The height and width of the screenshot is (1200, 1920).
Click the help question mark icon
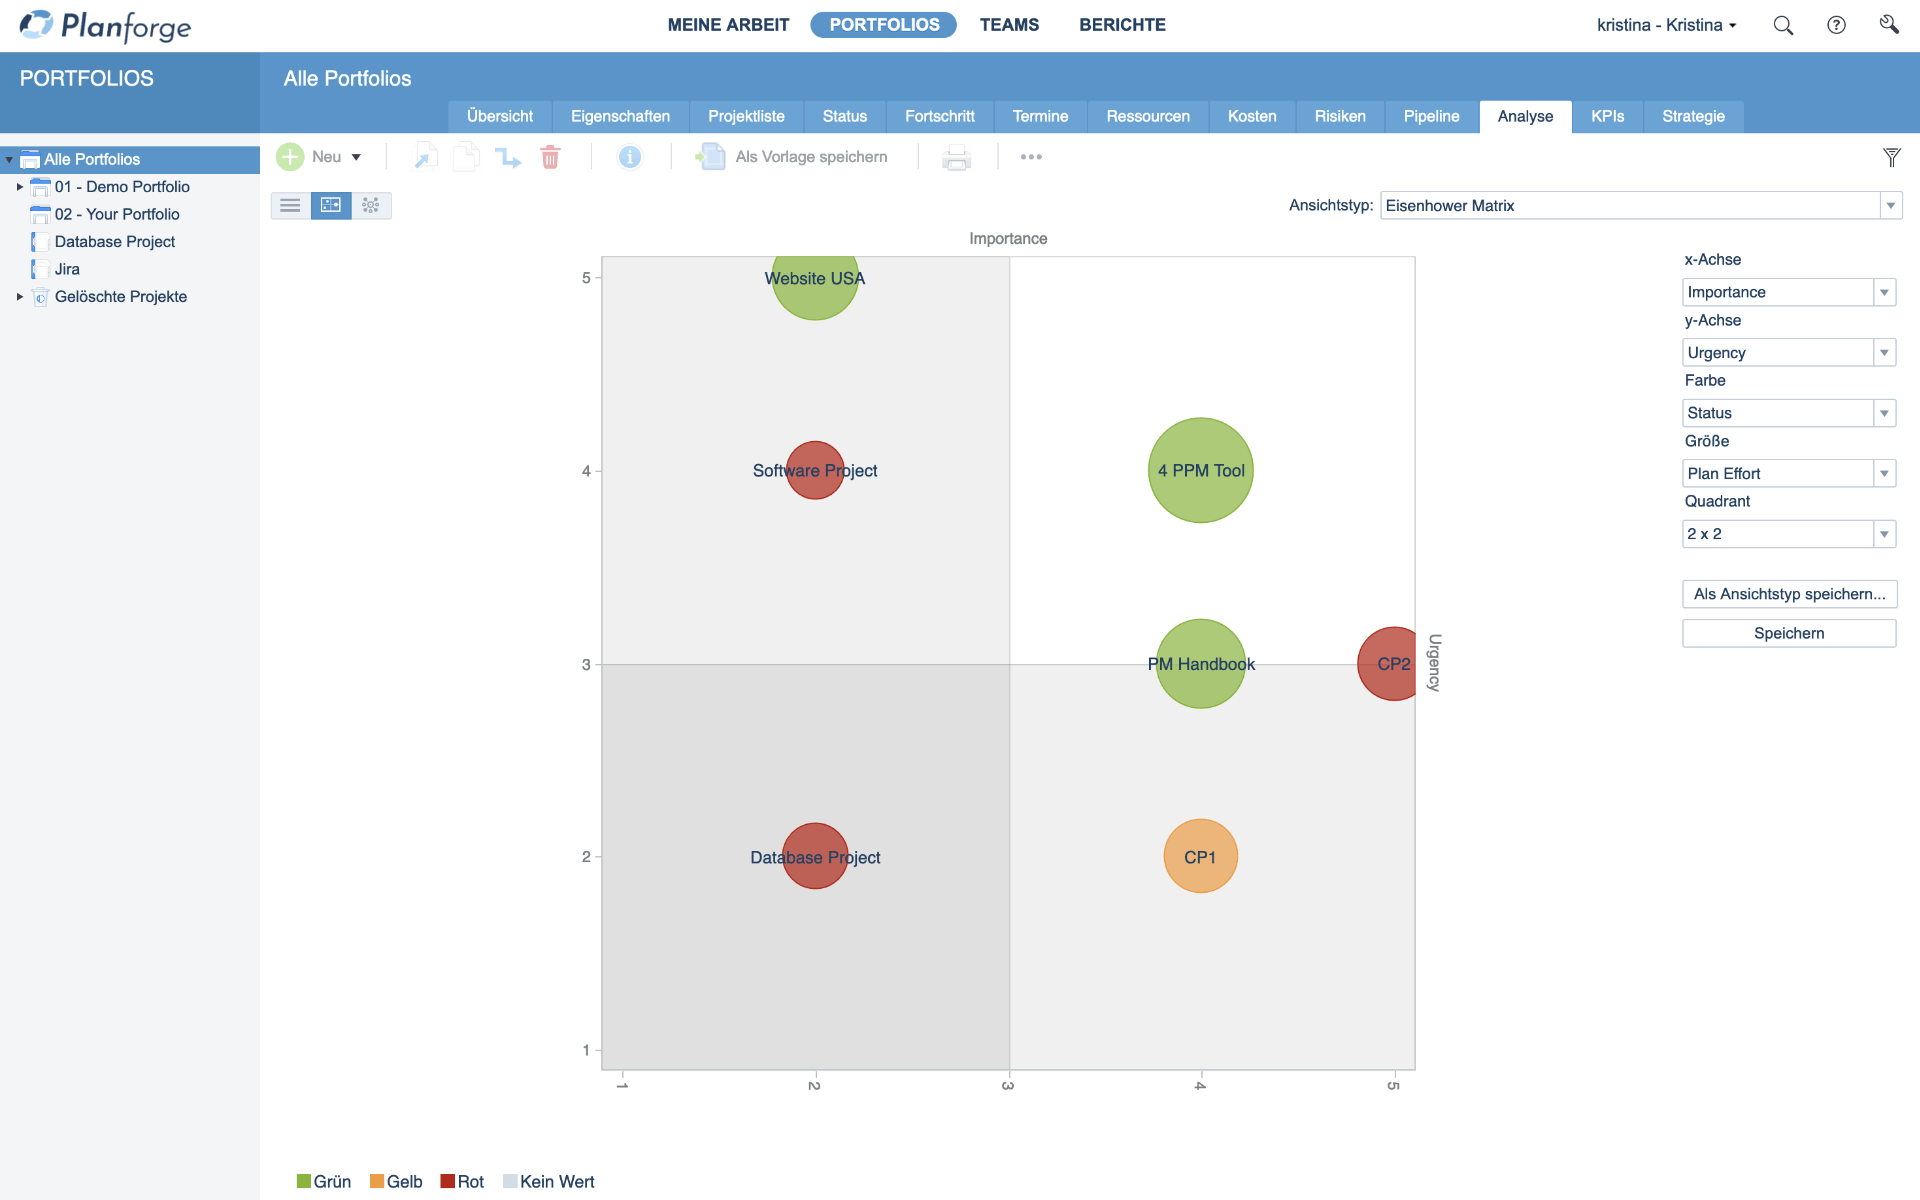[1837, 25]
